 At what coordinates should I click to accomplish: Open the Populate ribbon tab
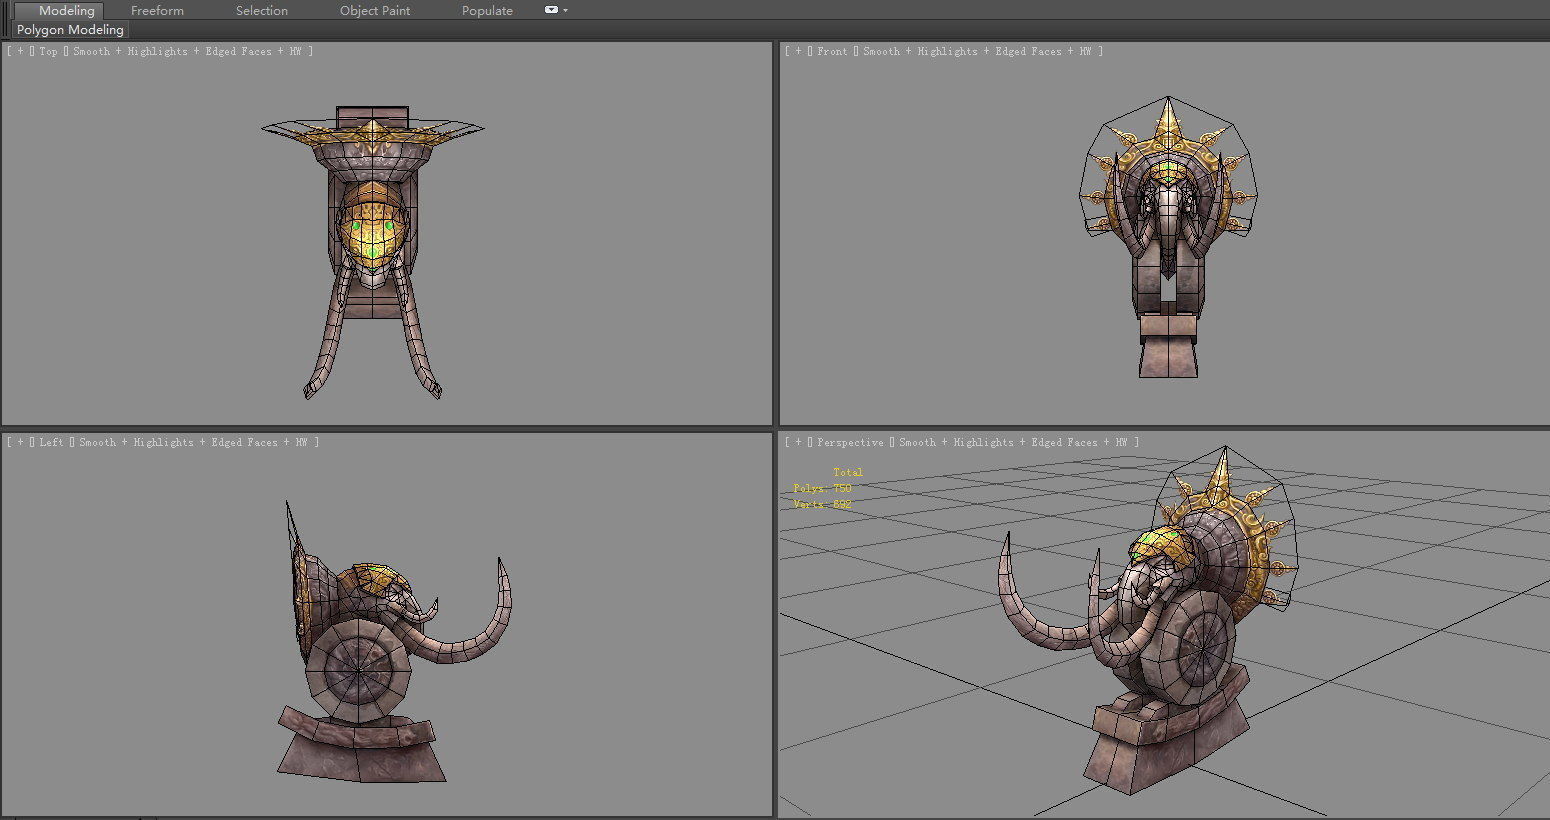pos(487,10)
